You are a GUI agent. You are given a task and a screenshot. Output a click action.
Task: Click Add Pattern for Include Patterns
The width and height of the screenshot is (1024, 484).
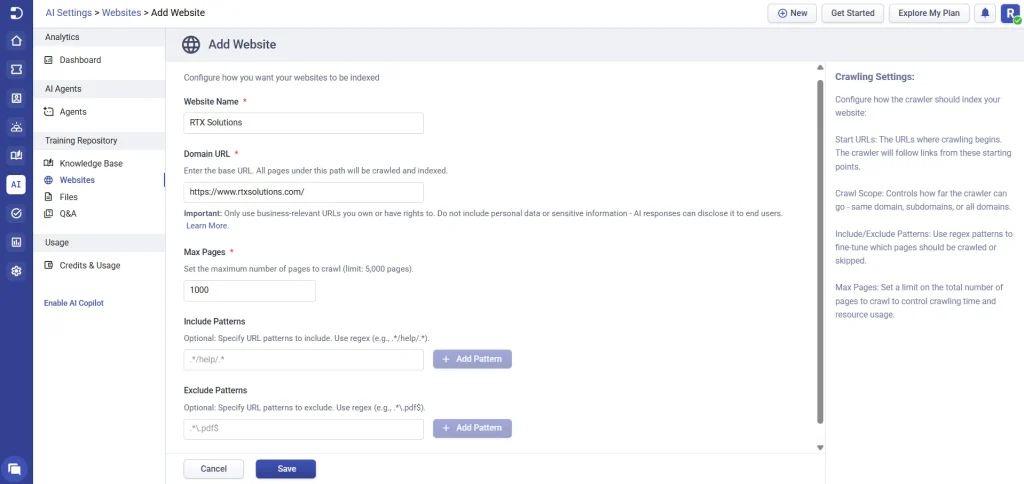click(x=472, y=359)
